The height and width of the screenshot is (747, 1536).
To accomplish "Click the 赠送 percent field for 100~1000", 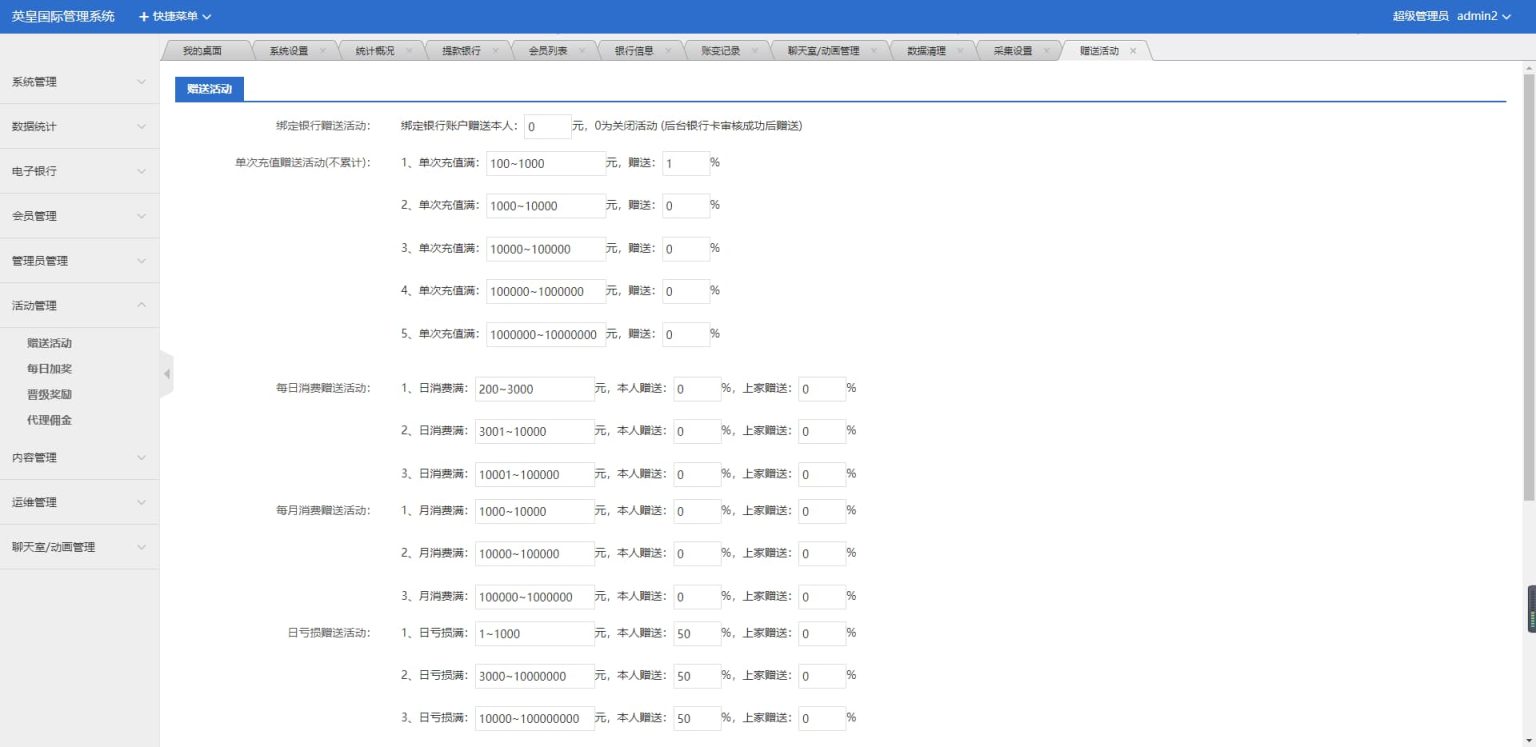I will tap(686, 163).
